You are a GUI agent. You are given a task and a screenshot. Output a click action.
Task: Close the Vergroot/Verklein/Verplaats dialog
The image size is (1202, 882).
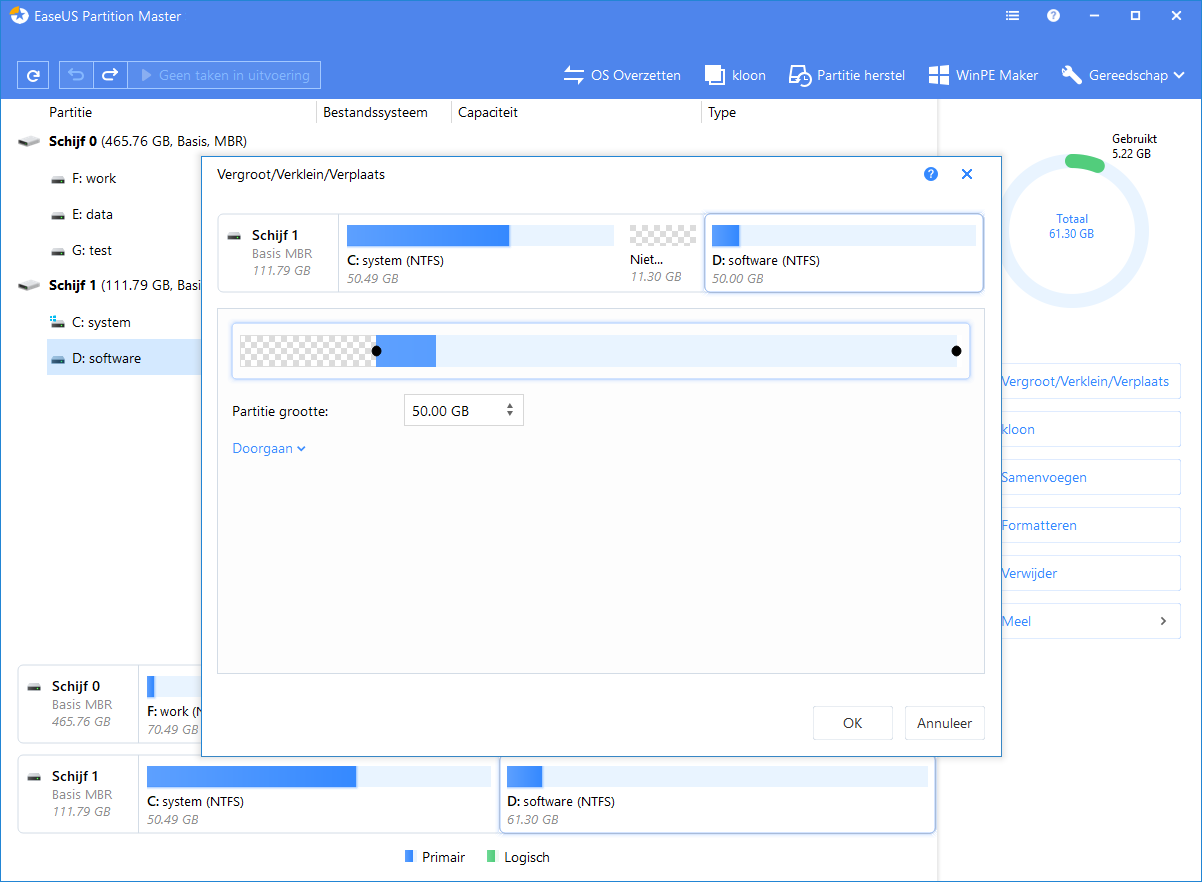pos(967,174)
